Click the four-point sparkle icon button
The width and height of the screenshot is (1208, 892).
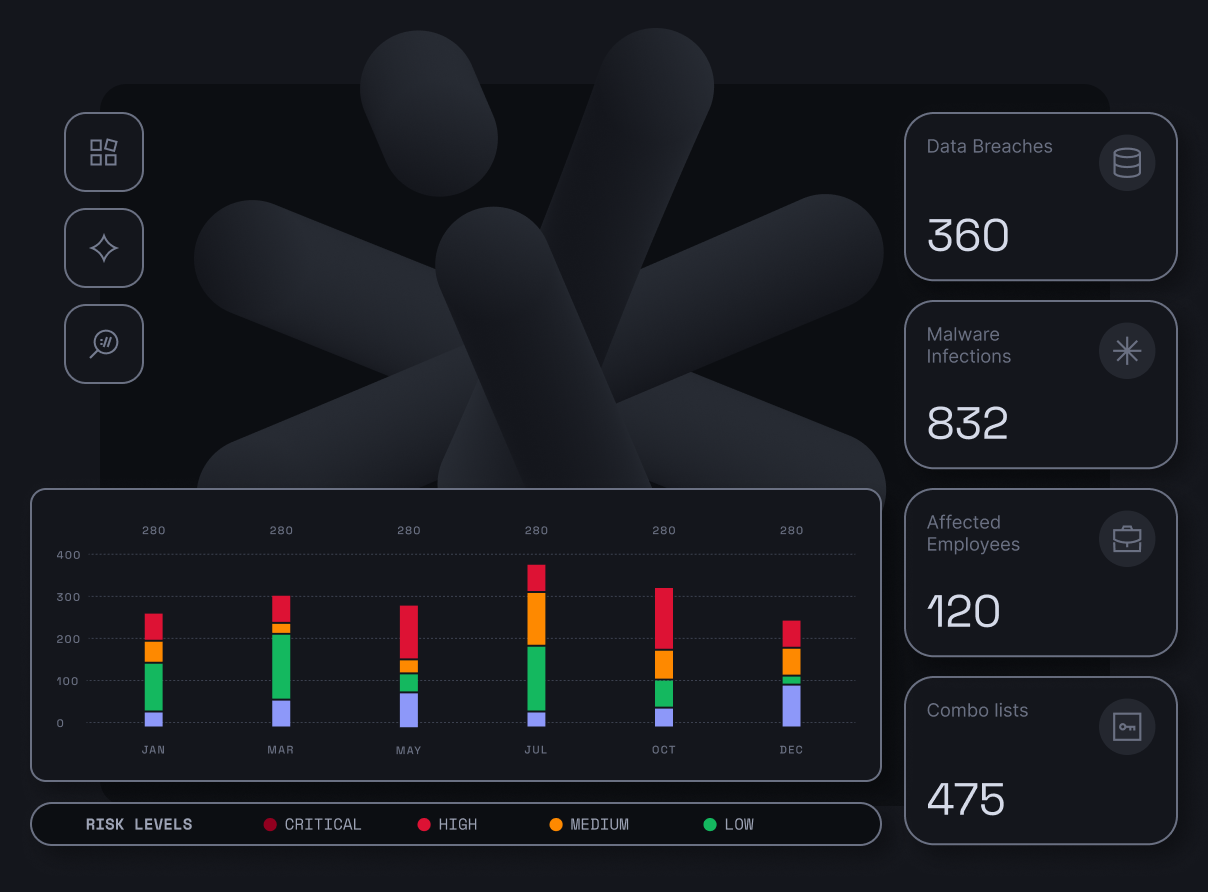(104, 248)
